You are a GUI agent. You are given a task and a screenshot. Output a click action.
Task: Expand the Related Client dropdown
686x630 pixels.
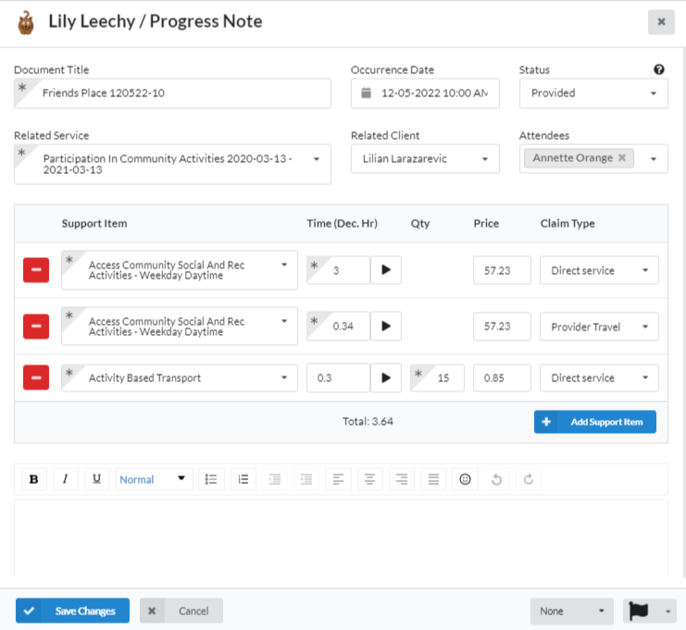[x=425, y=158]
